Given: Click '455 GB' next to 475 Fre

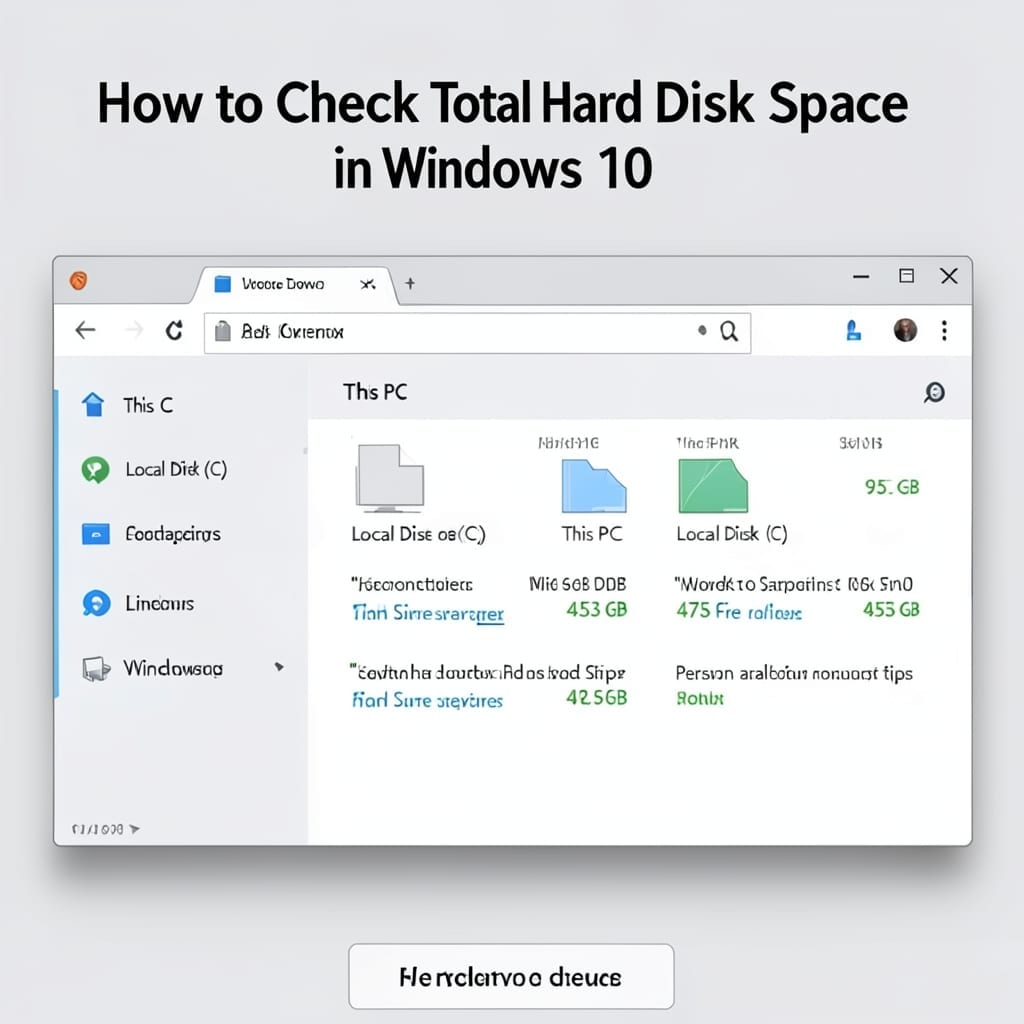Looking at the screenshot, I should point(891,610).
